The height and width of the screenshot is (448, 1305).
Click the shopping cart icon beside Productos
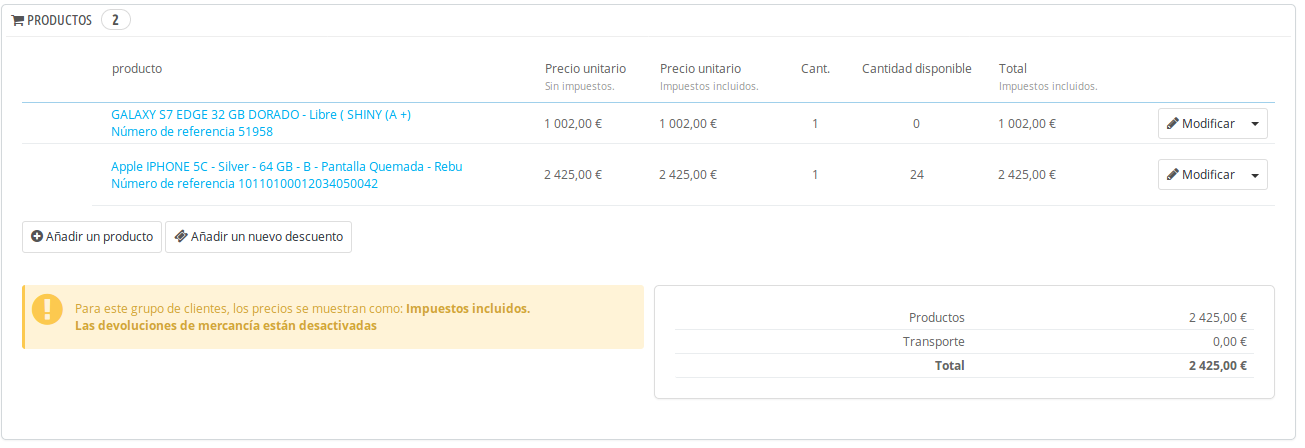pyautogui.click(x=18, y=20)
